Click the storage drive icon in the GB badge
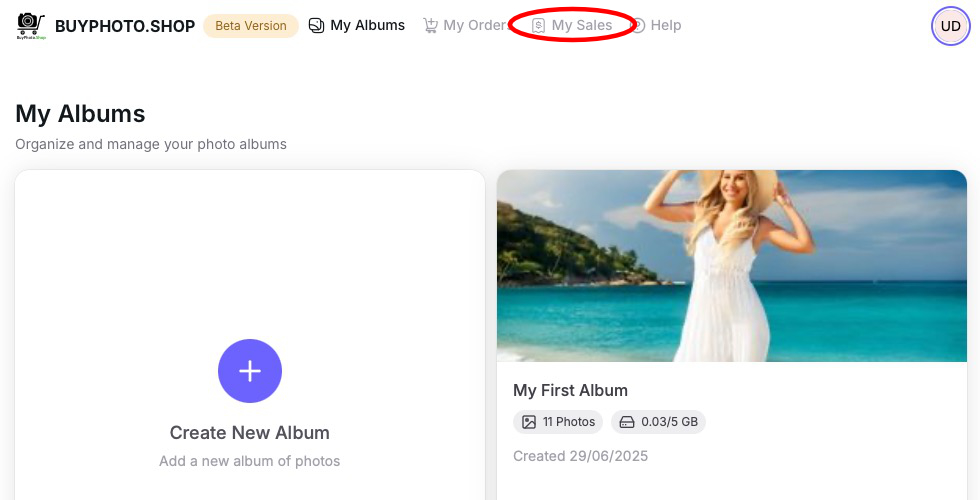Screen dimensions: 980x500 coord(627,422)
